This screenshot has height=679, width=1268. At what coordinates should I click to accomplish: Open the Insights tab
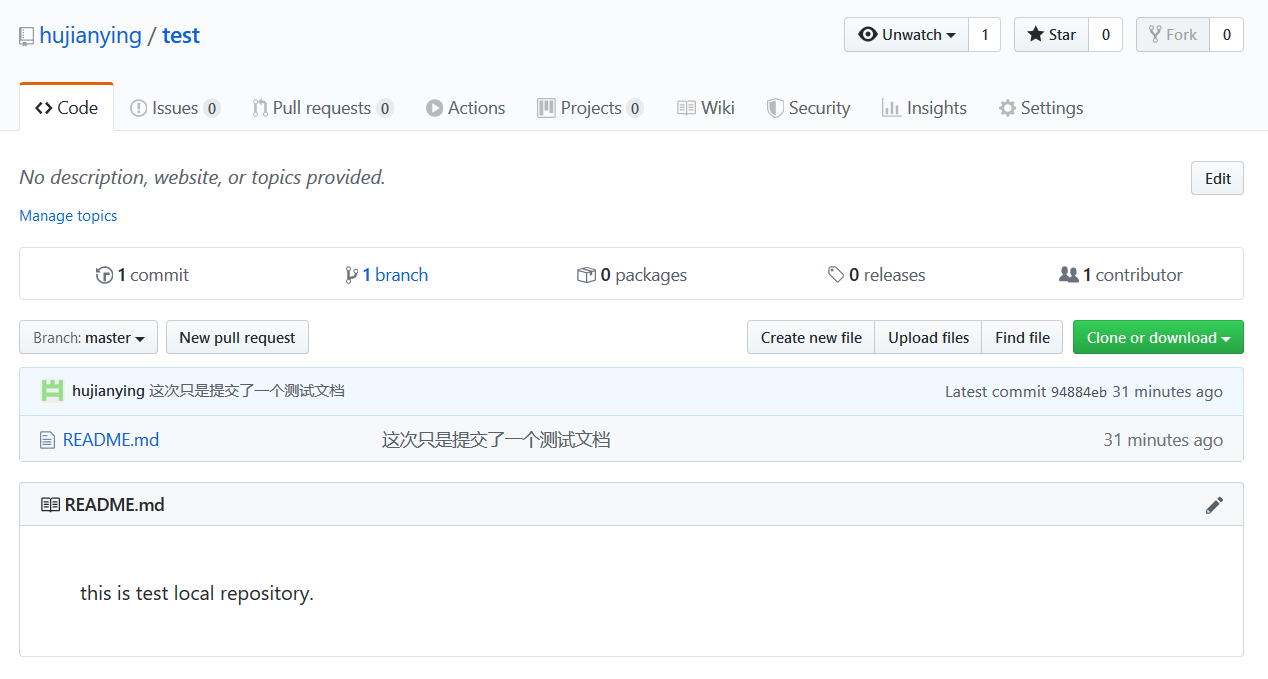[x=924, y=108]
